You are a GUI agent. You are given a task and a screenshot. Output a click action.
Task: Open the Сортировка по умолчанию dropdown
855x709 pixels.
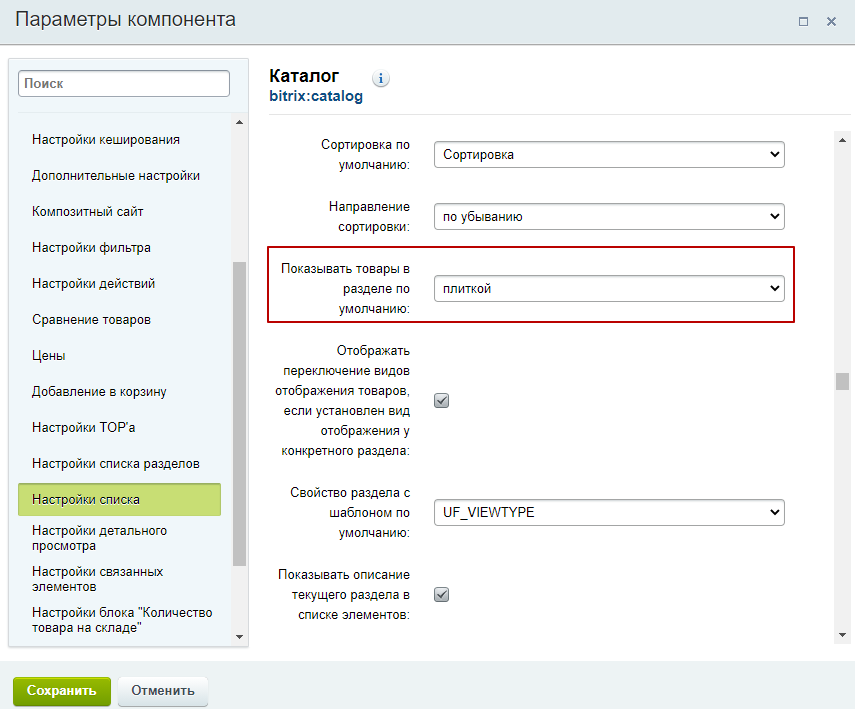click(x=609, y=154)
